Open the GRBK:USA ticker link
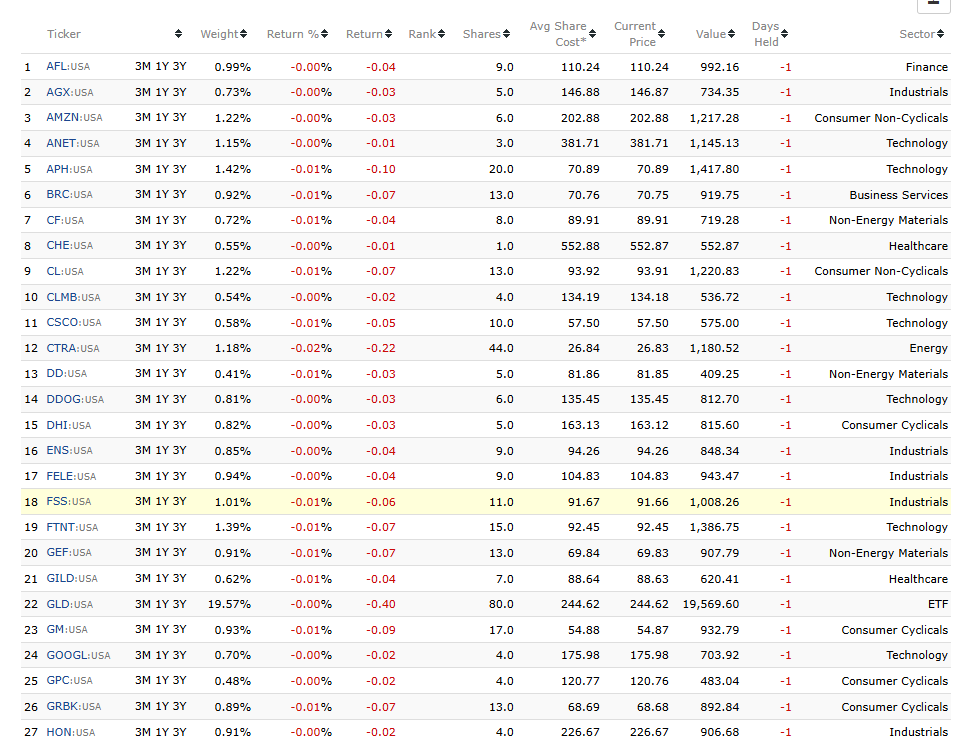 click(73, 706)
